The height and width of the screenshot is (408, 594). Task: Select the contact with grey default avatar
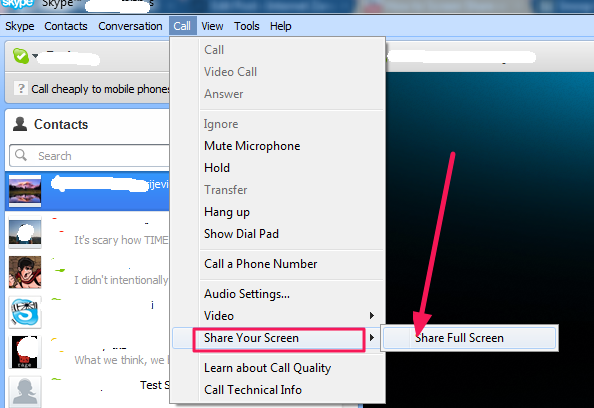point(87,391)
